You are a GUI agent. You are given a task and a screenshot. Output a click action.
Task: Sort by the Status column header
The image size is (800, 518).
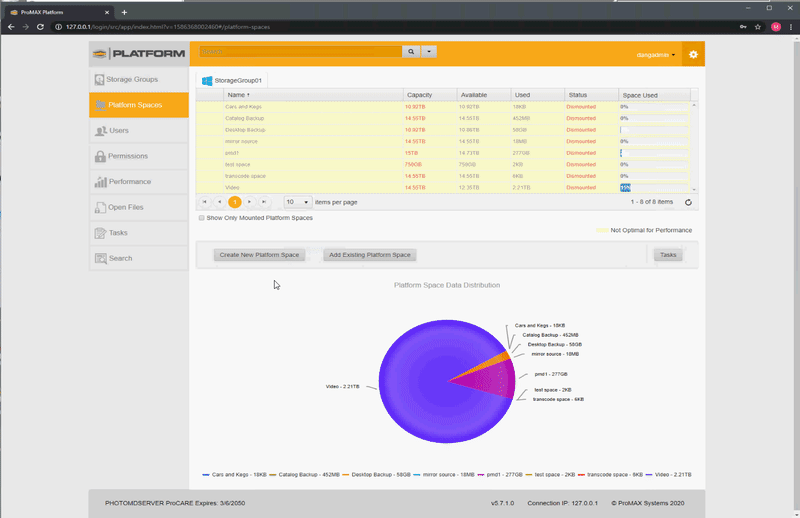click(x=591, y=95)
